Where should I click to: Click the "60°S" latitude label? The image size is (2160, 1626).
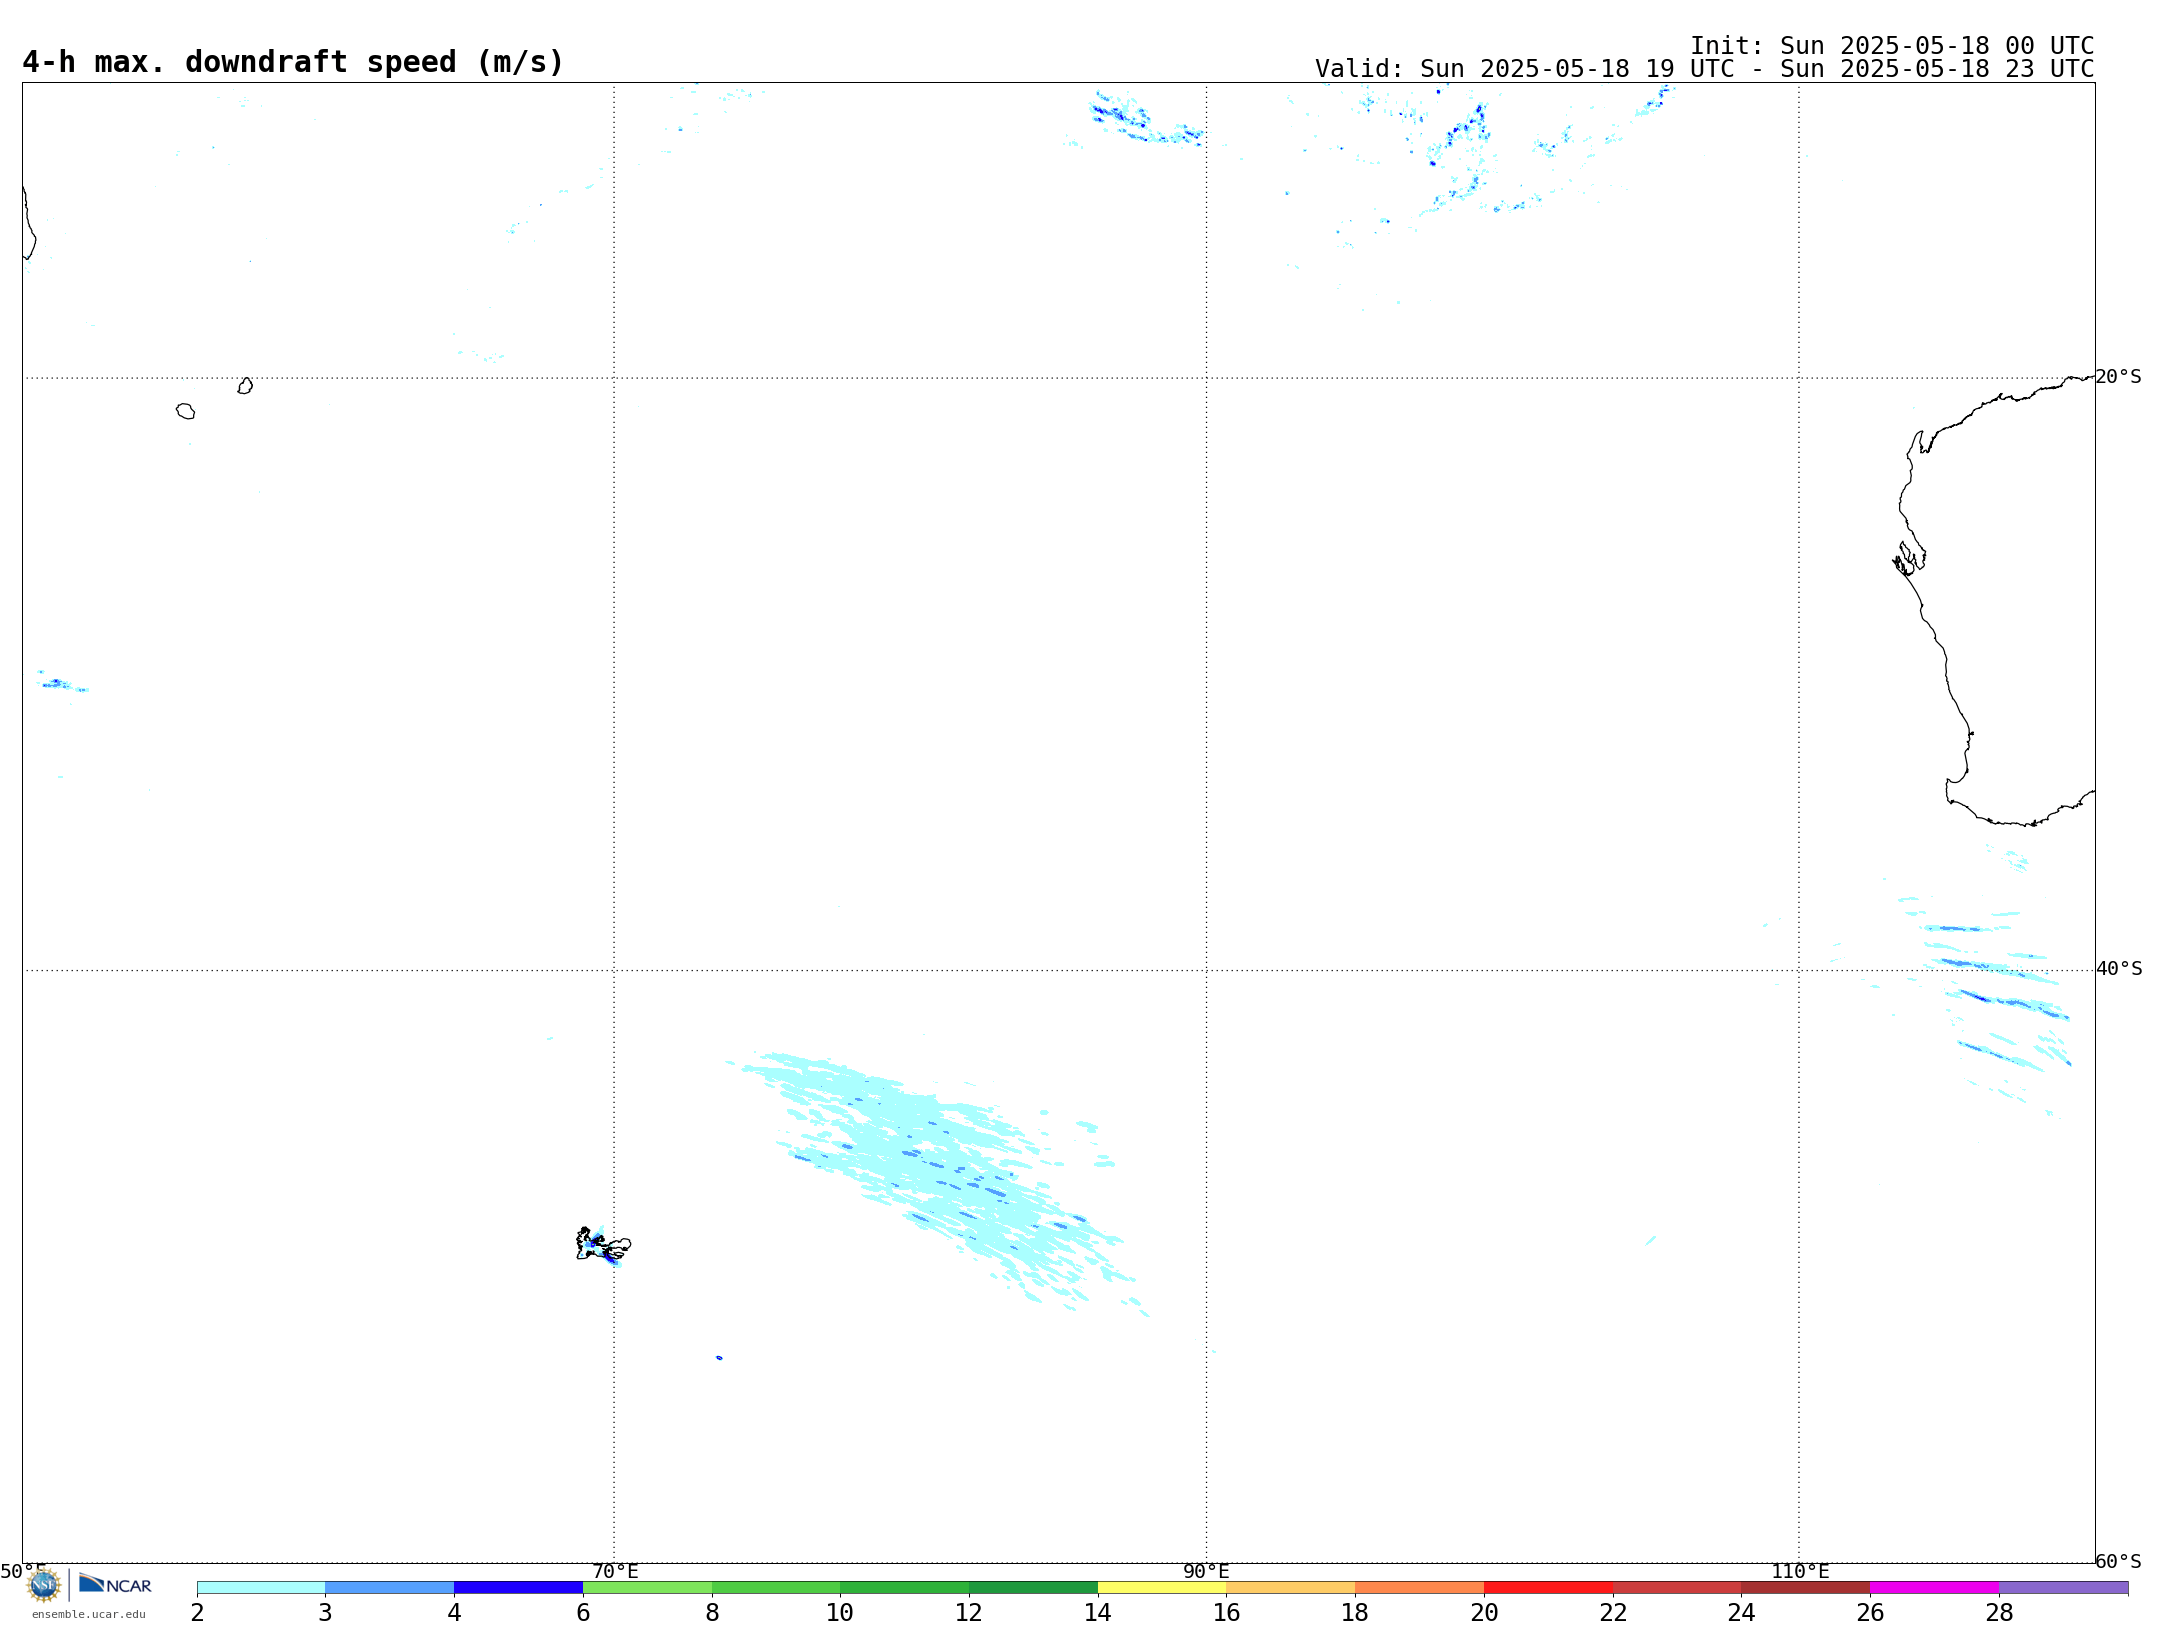coord(2119,1561)
